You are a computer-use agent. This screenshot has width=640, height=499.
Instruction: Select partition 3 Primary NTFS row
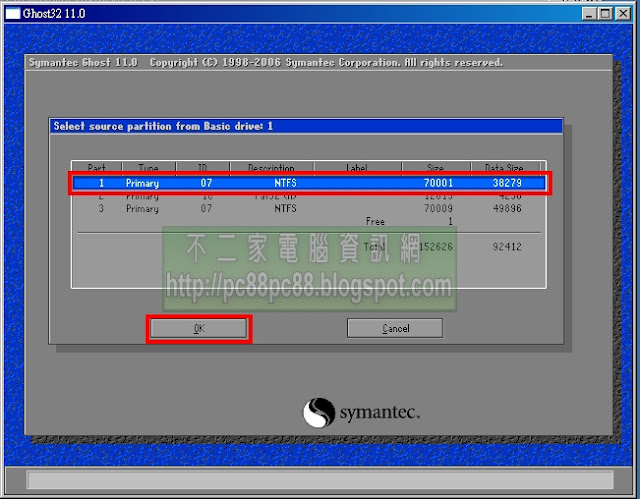[x=309, y=208]
